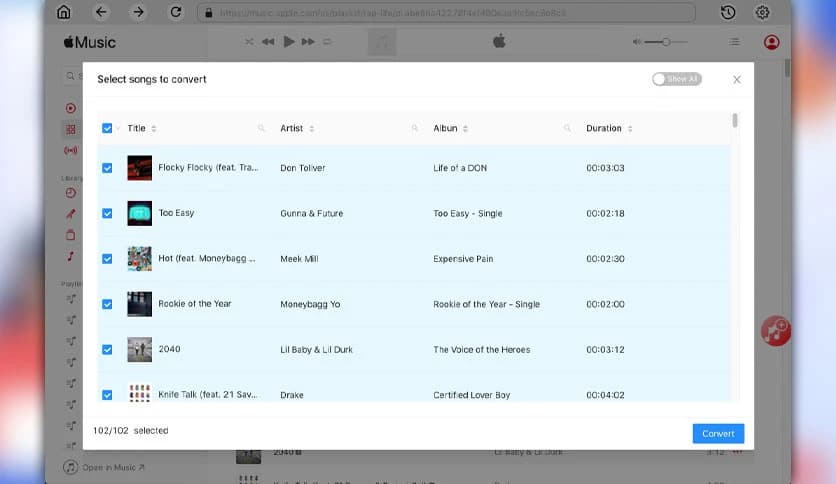Sort songs by Artist column arrows
The image size is (836, 484).
click(x=311, y=128)
